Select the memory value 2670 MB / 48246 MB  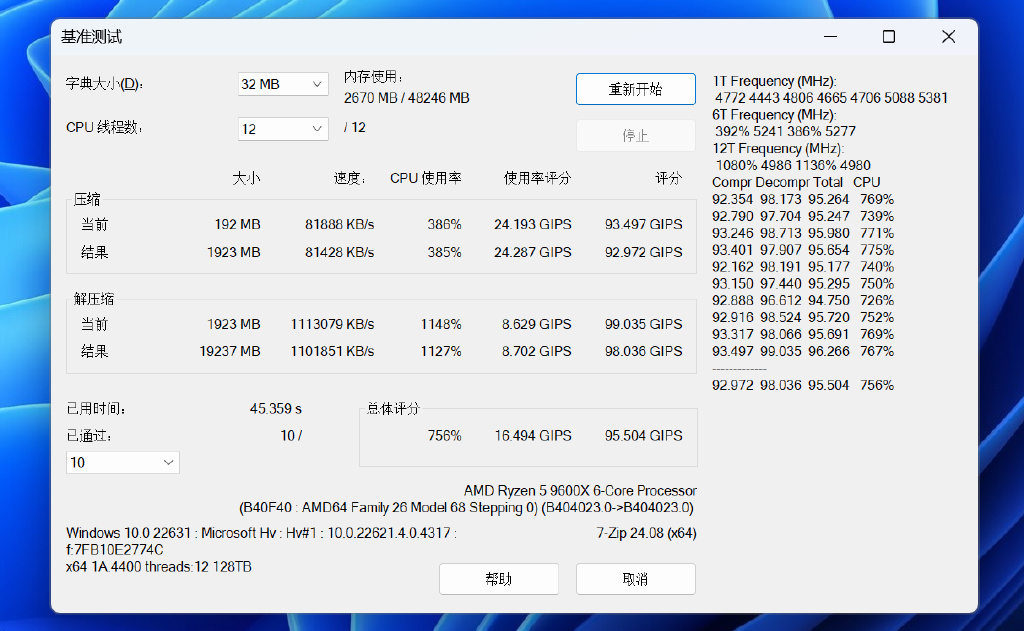pyautogui.click(x=407, y=98)
